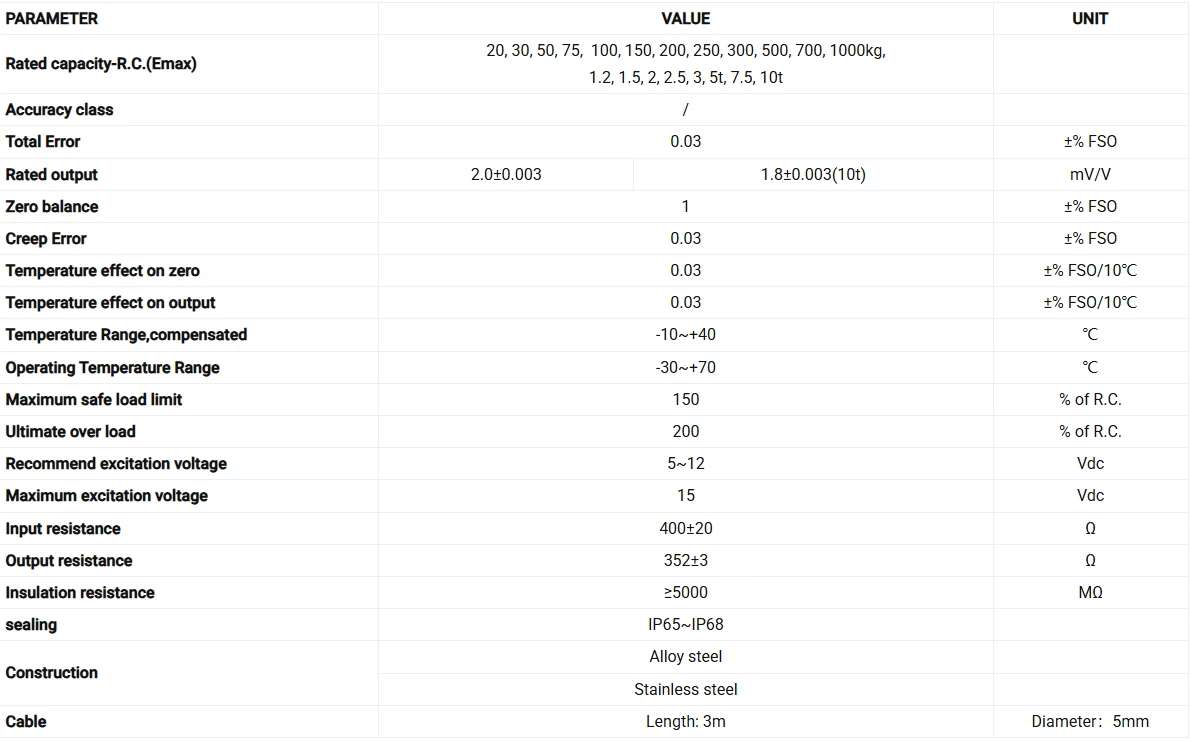Click the -30~+70 operating temperature value
The image size is (1190, 741).
click(x=685, y=367)
